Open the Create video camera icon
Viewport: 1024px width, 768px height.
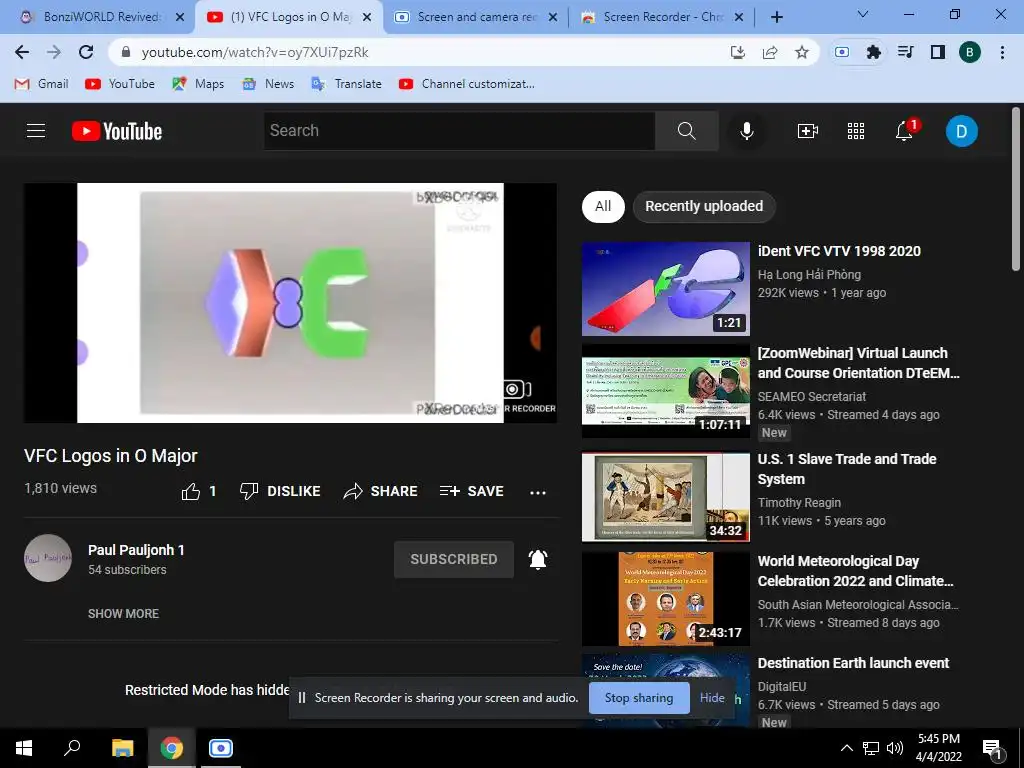click(x=807, y=131)
